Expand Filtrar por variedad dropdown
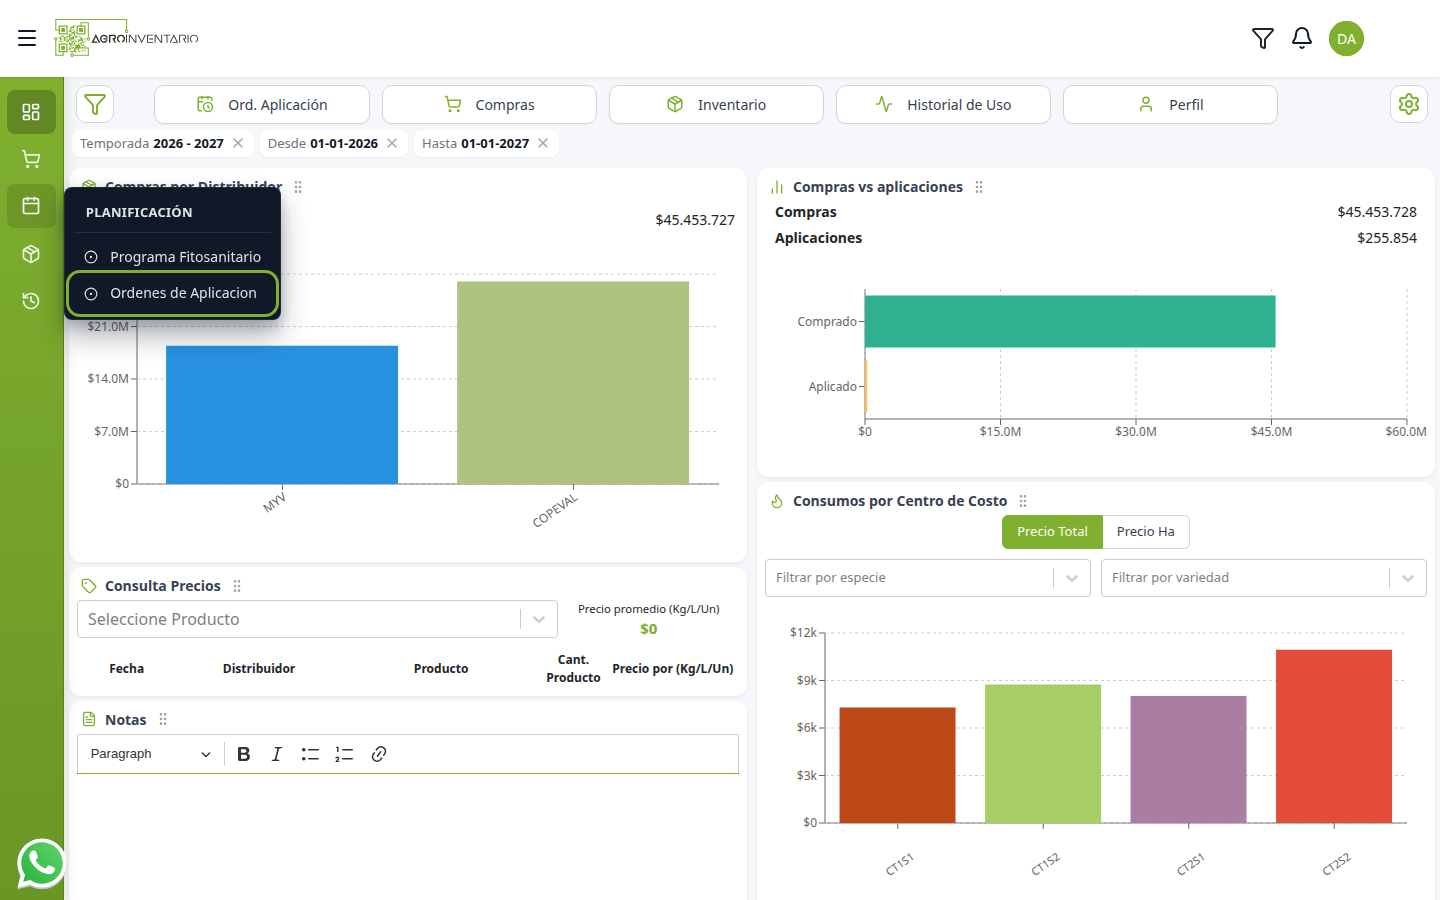Viewport: 1440px width, 900px height. pos(1263,578)
